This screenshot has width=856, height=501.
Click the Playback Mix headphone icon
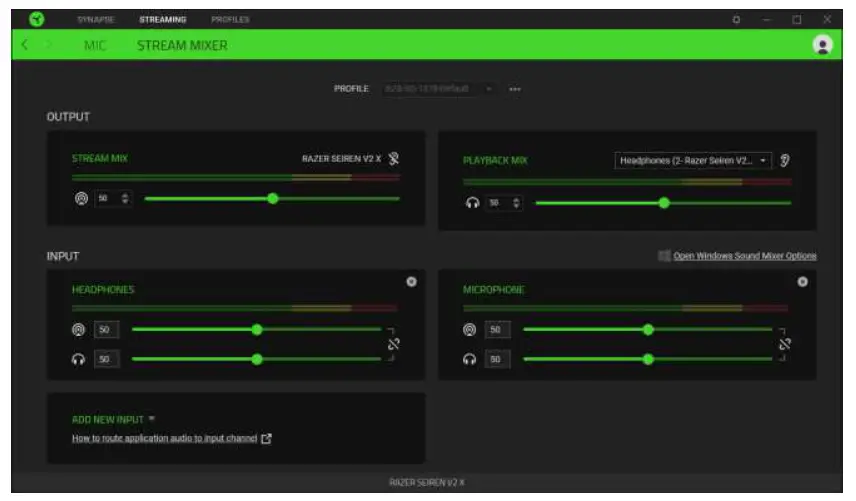(x=472, y=203)
